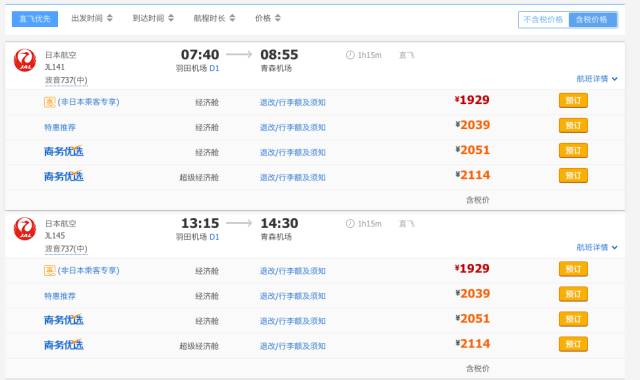Sort flights by 到达时间 arrival time
This screenshot has height=380, width=640.
153,18
